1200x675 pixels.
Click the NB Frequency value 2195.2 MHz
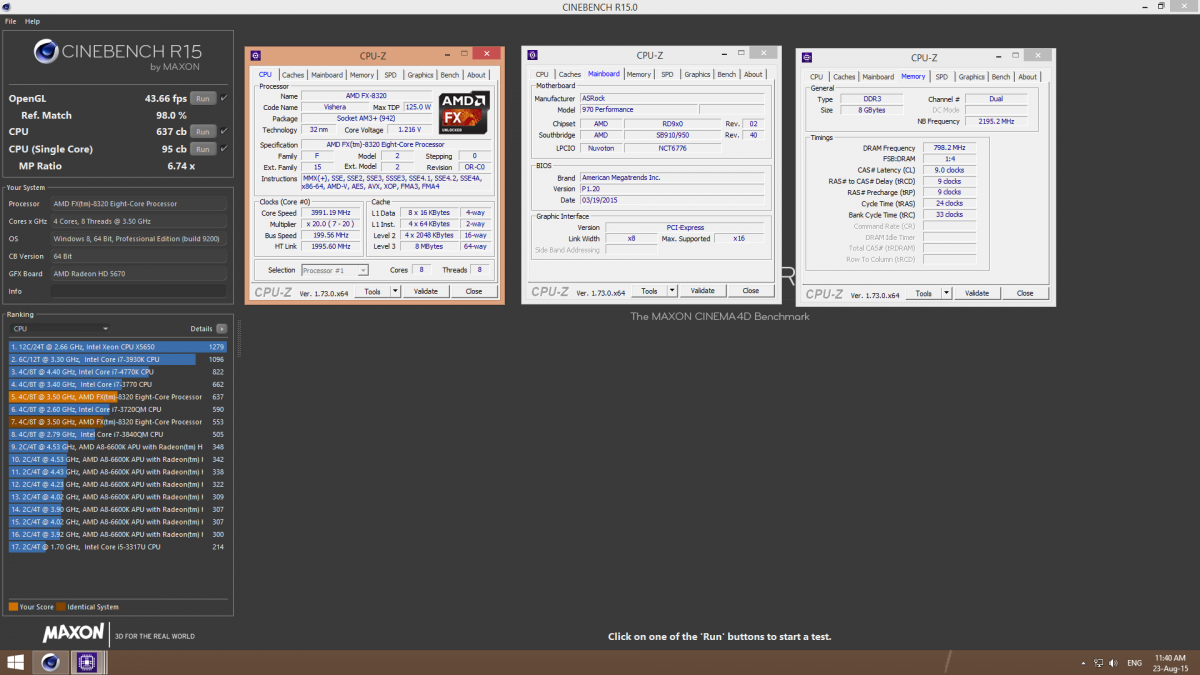pos(994,121)
